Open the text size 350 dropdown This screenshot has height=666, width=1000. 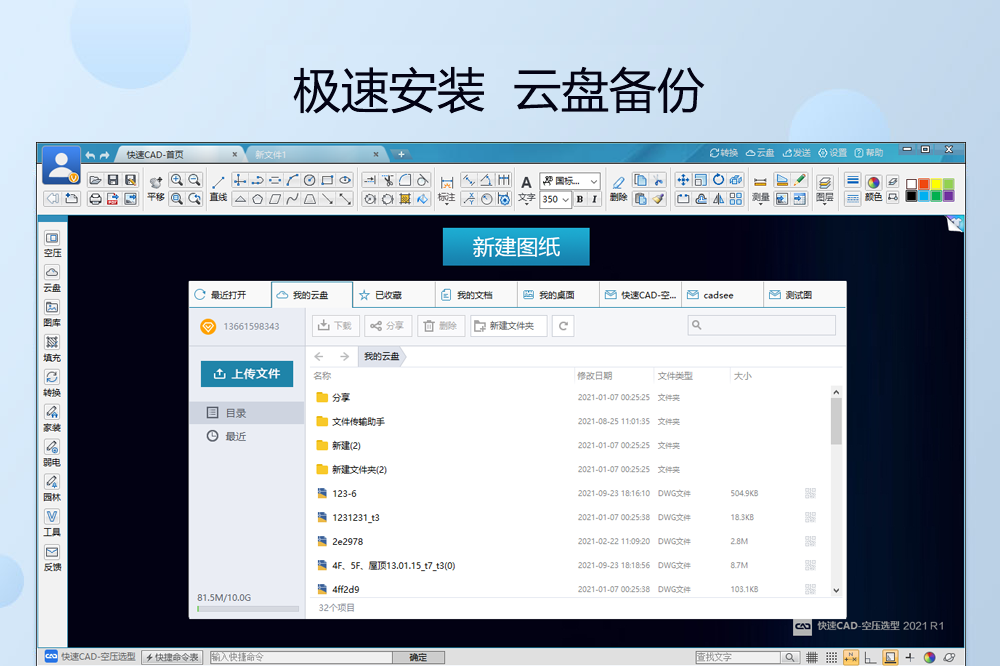coord(555,199)
